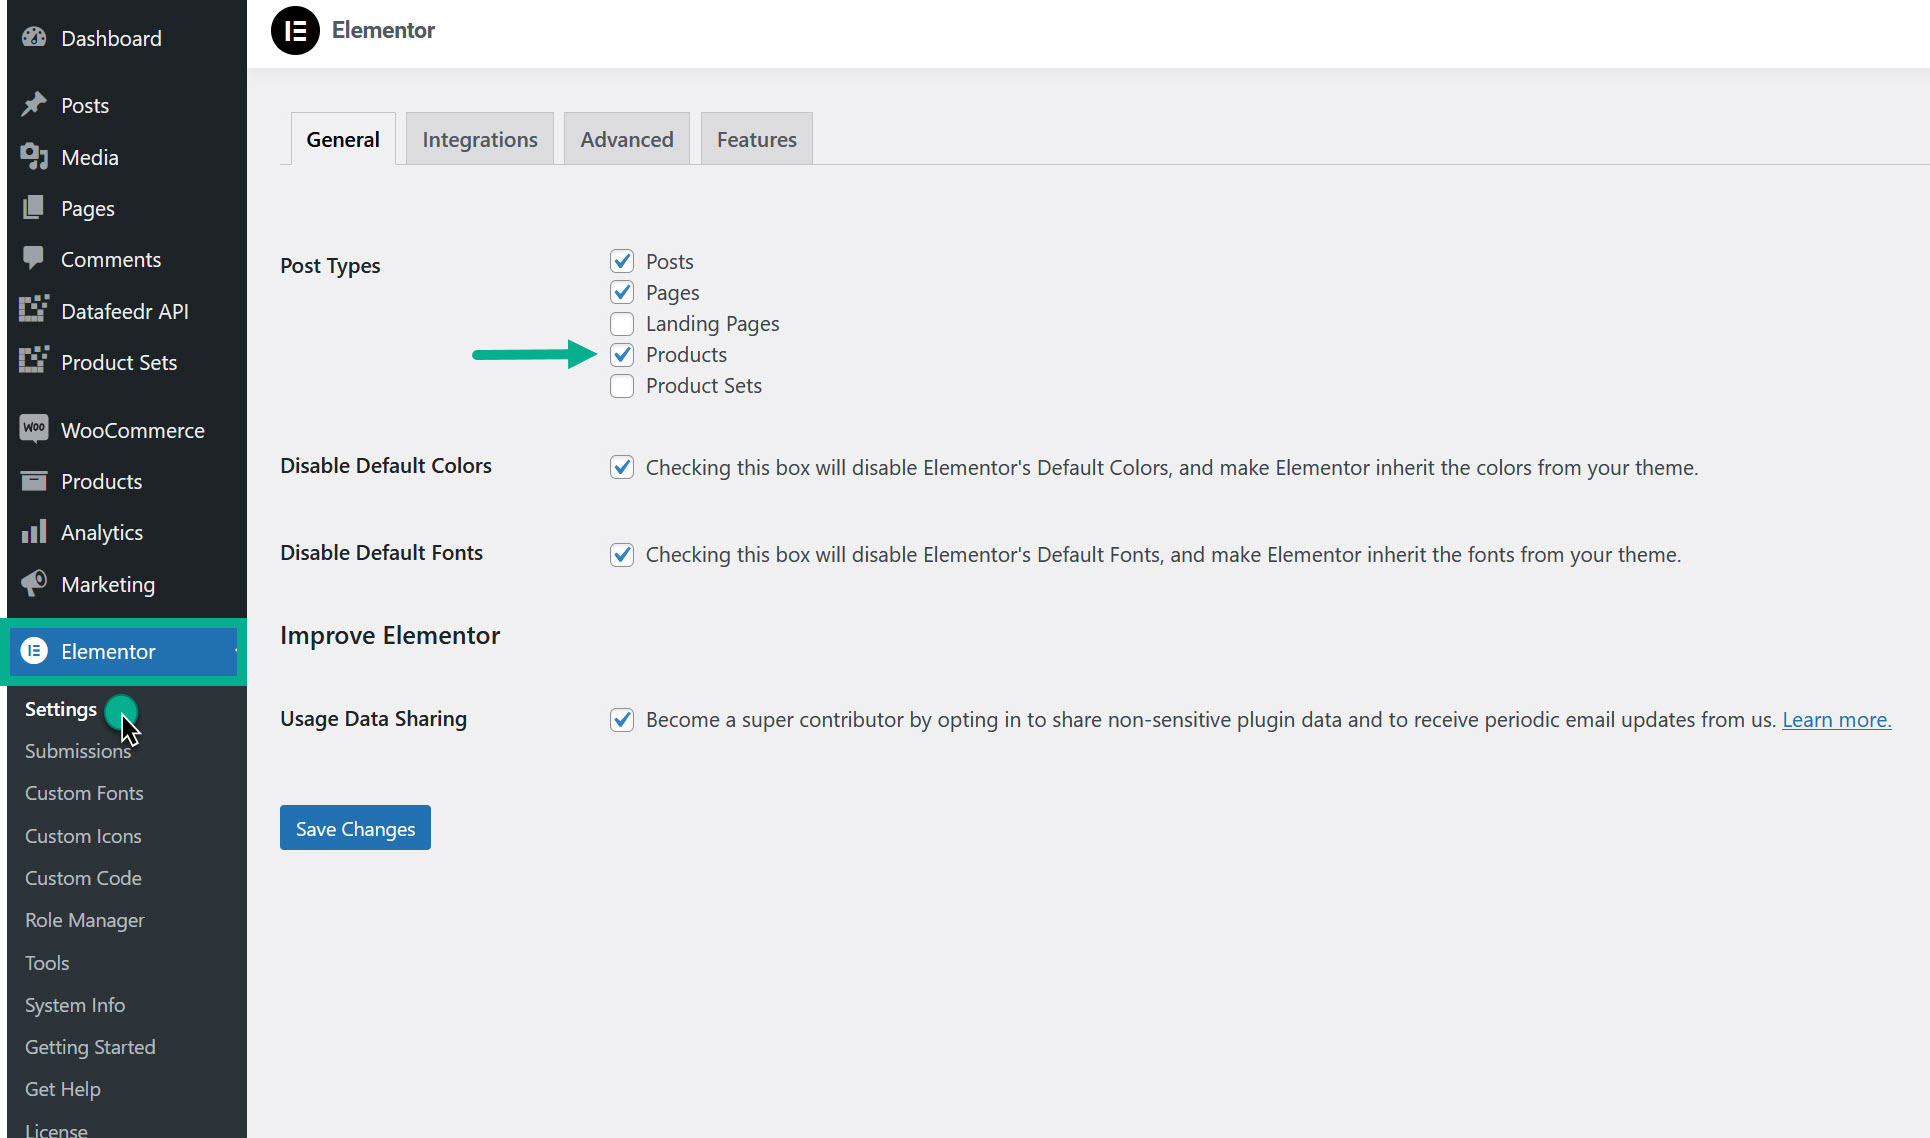The width and height of the screenshot is (1930, 1138).
Task: Click the Product Sets checkbox label
Action: pos(703,386)
